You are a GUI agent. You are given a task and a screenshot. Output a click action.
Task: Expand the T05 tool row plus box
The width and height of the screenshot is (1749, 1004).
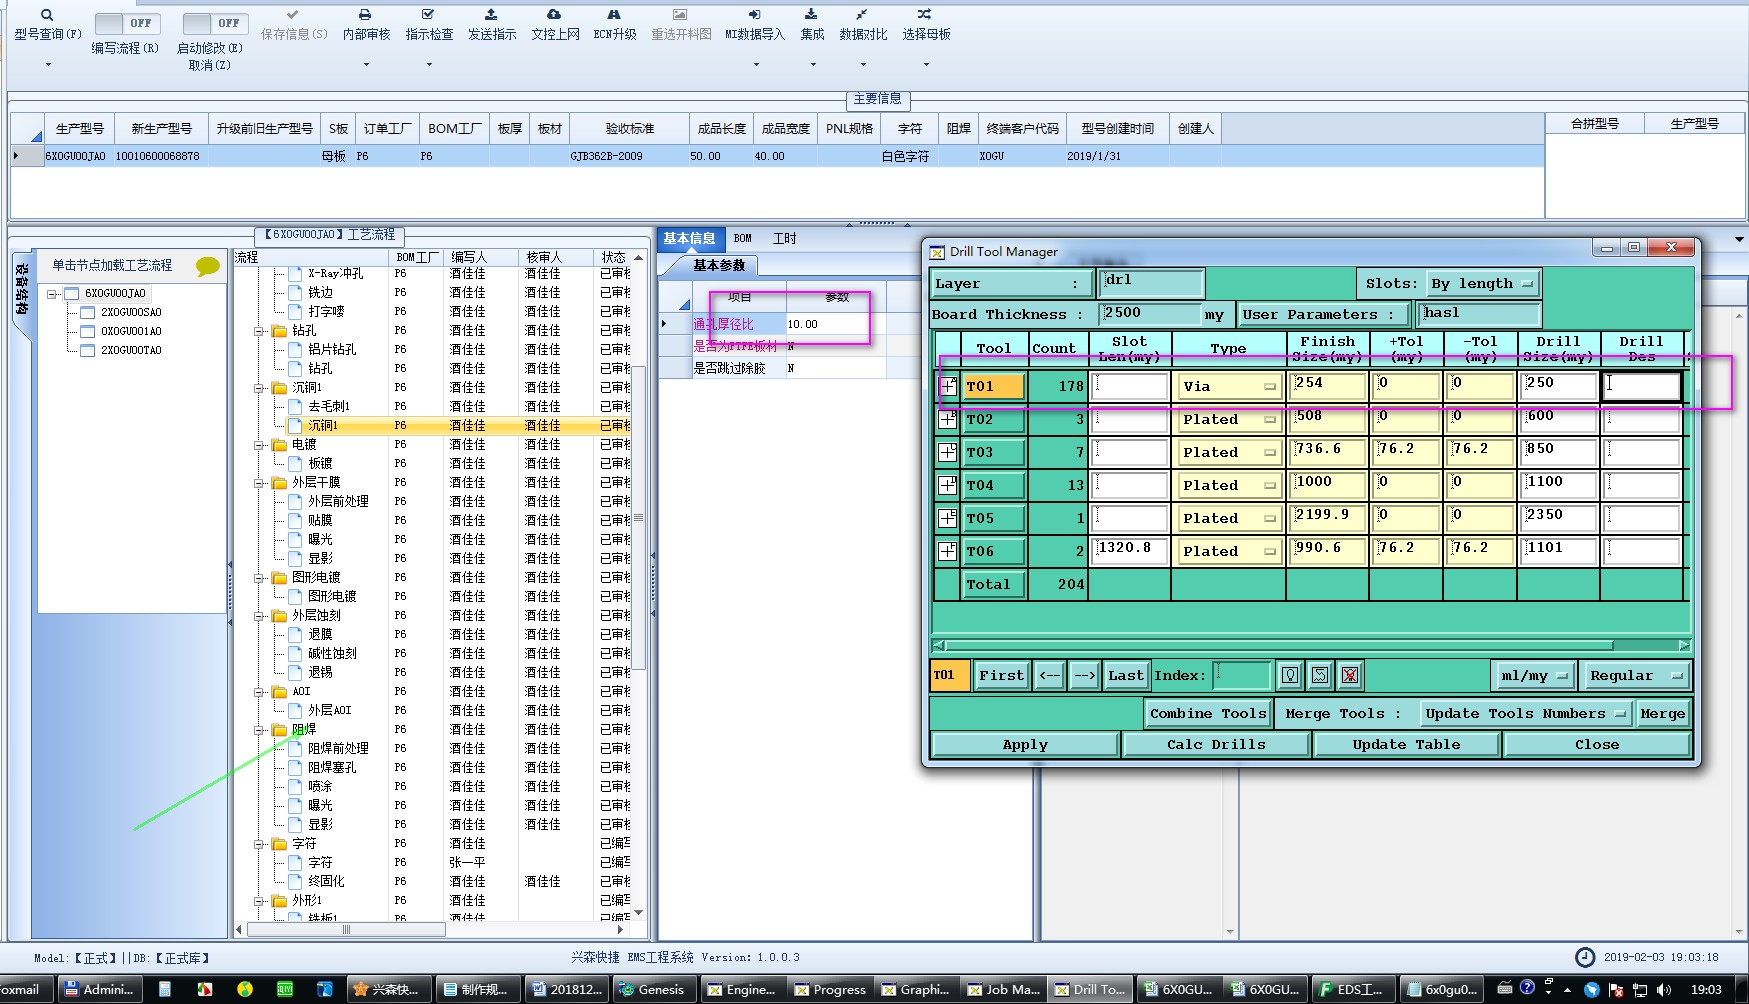(x=948, y=518)
